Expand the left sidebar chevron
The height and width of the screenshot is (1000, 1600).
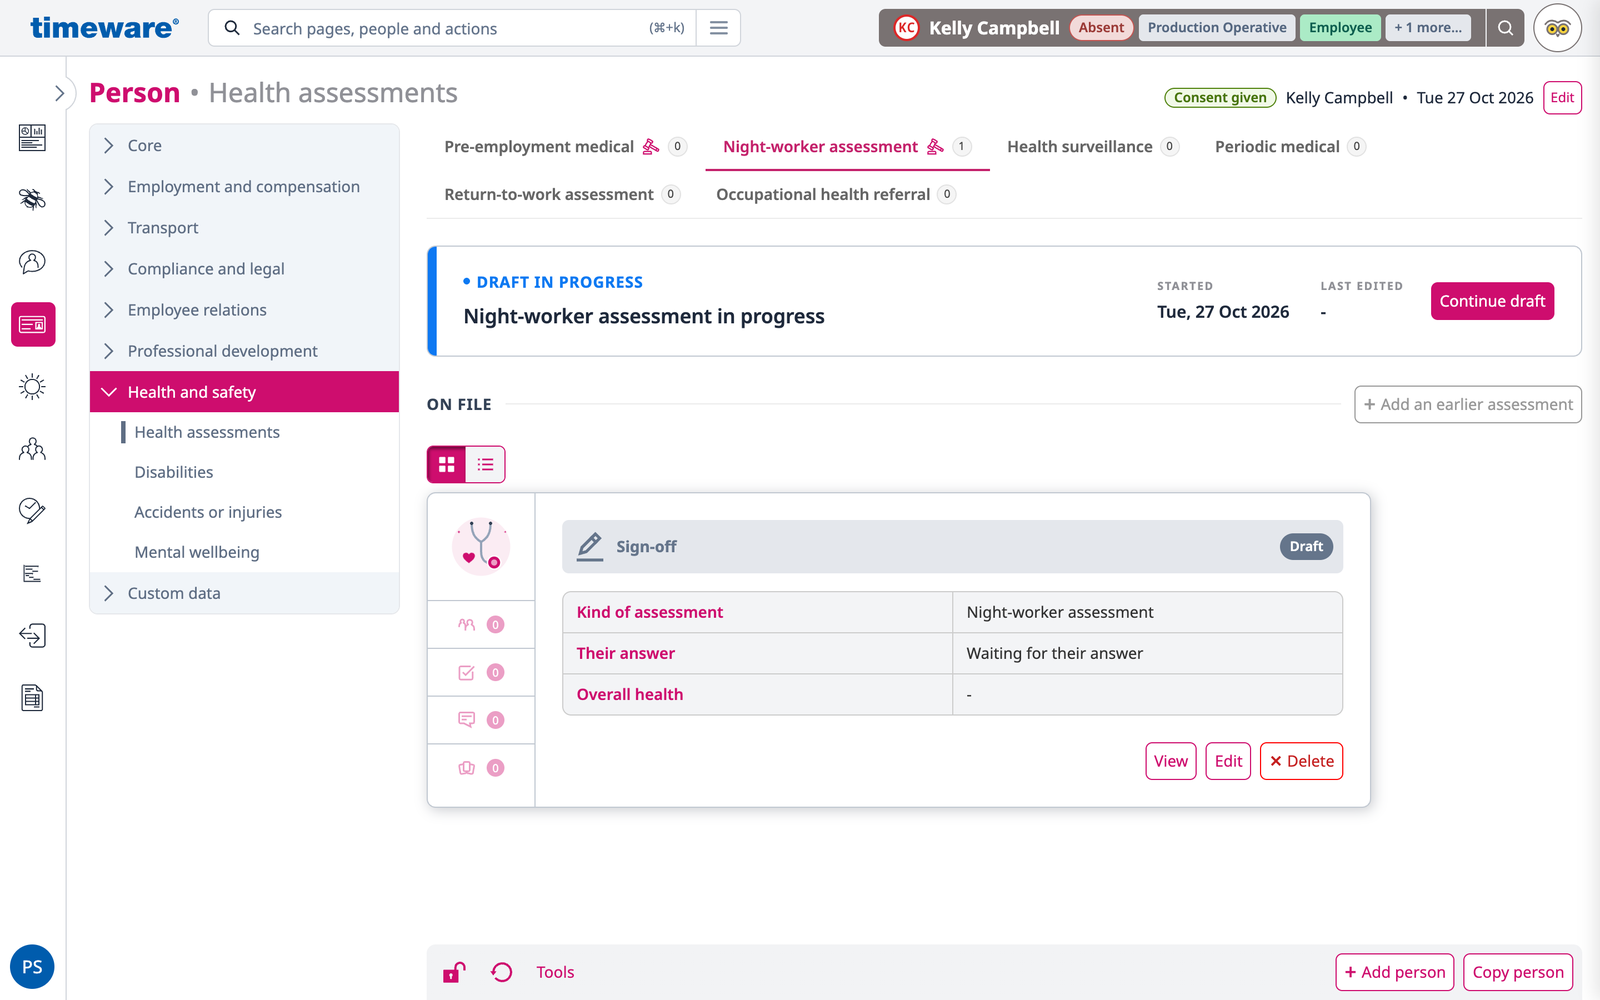(59, 93)
